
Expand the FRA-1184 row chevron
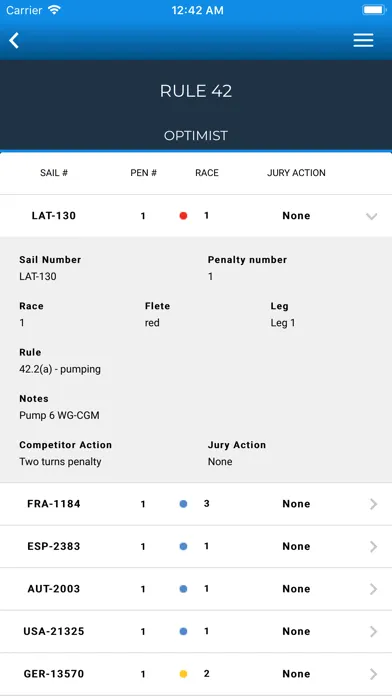(x=373, y=504)
